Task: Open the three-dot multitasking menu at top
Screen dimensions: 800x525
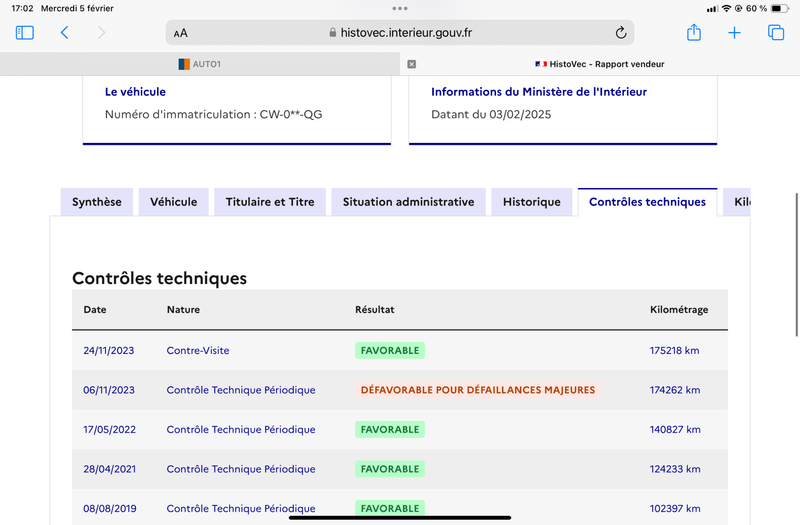Action: (x=400, y=8)
